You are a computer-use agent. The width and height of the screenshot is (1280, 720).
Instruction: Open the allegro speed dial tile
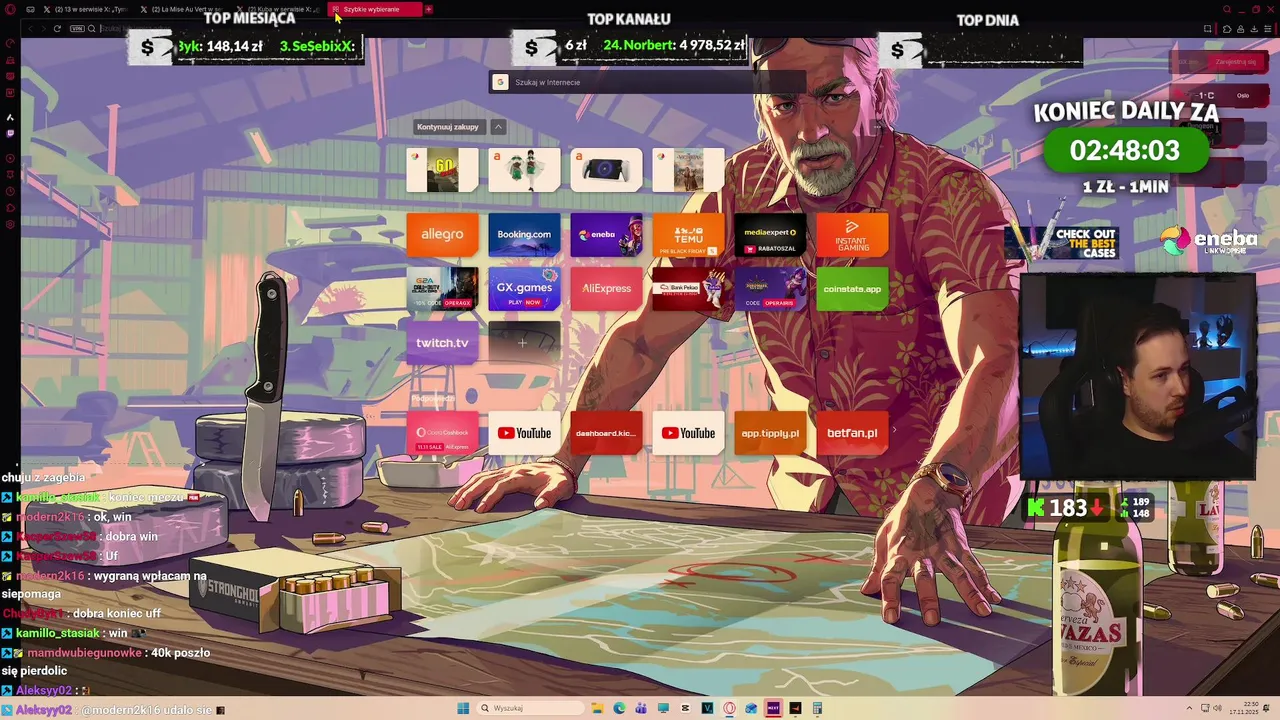(442, 234)
